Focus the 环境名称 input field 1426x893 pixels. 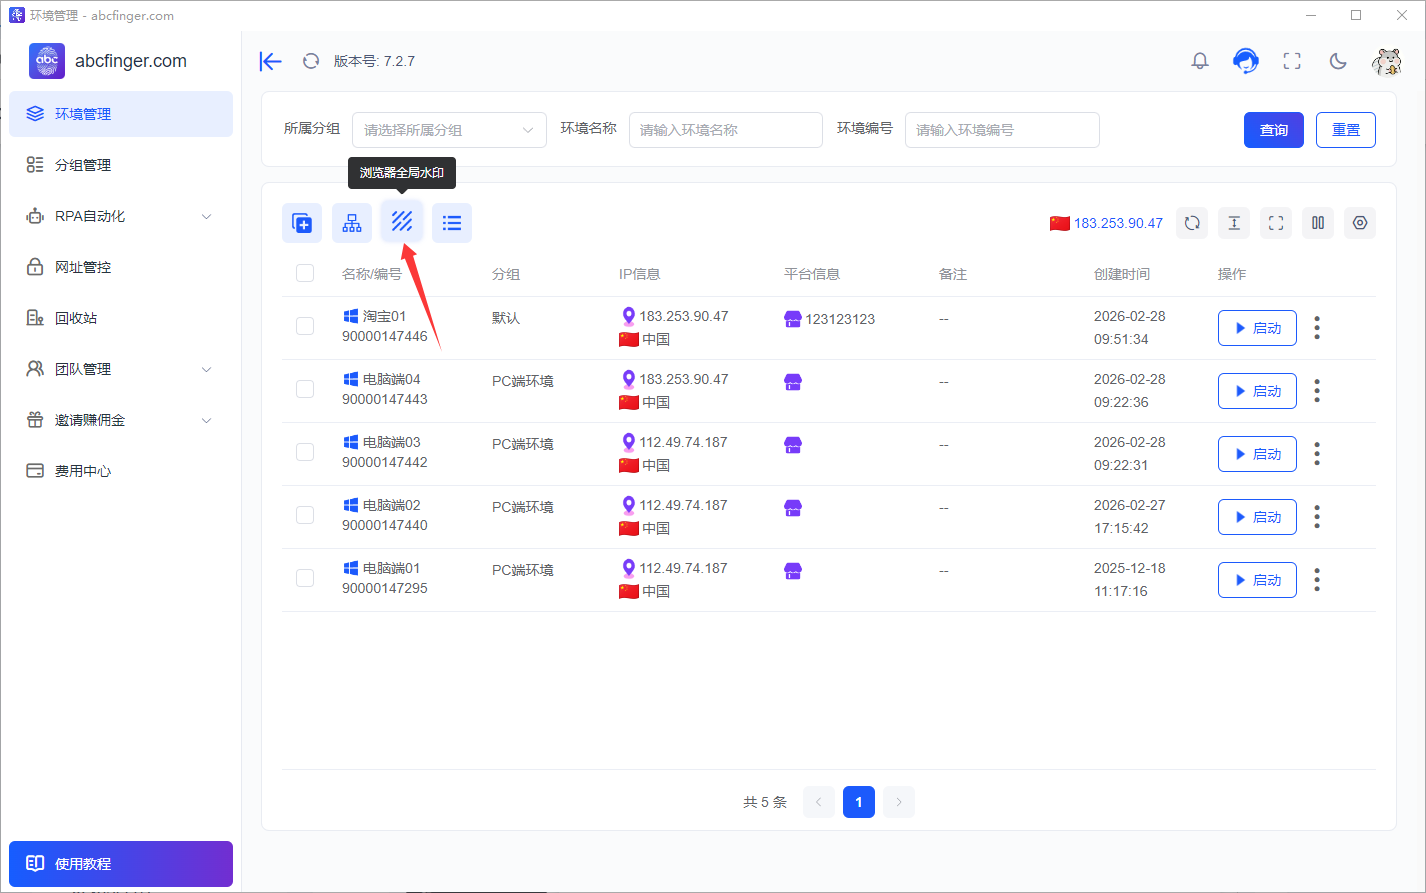tap(726, 130)
